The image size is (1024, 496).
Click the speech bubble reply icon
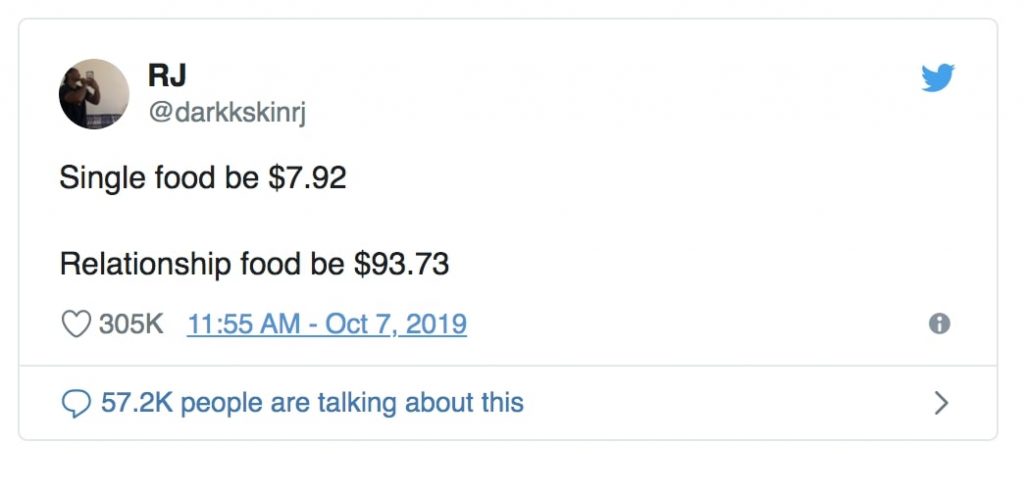click(x=76, y=403)
